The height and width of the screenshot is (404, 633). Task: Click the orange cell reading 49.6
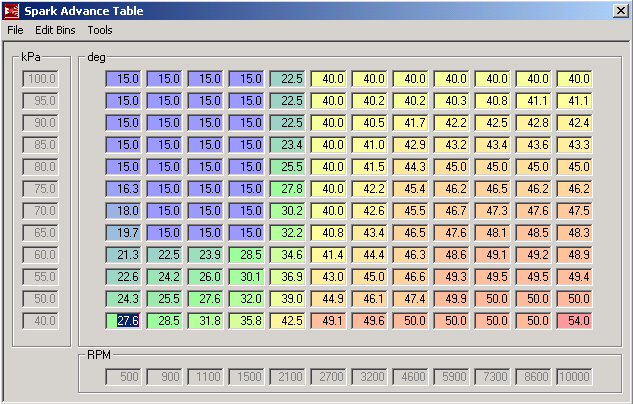[368, 320]
